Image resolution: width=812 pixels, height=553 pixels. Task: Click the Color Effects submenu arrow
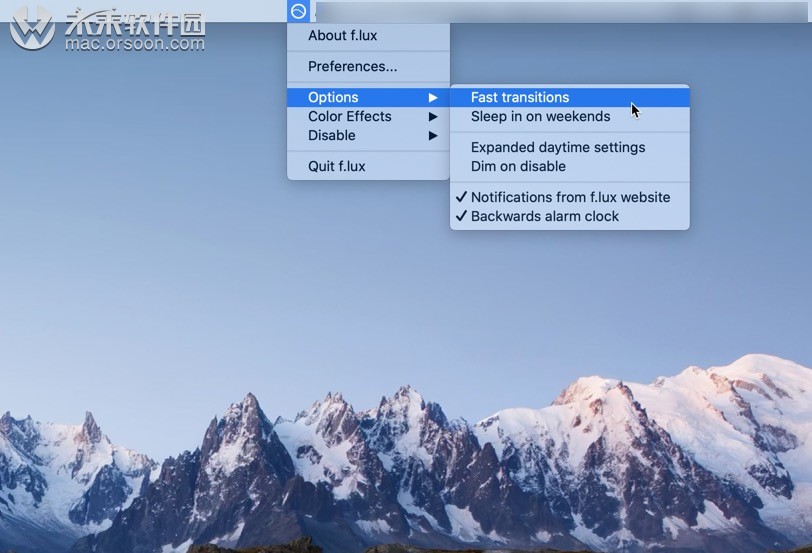pyautogui.click(x=433, y=117)
